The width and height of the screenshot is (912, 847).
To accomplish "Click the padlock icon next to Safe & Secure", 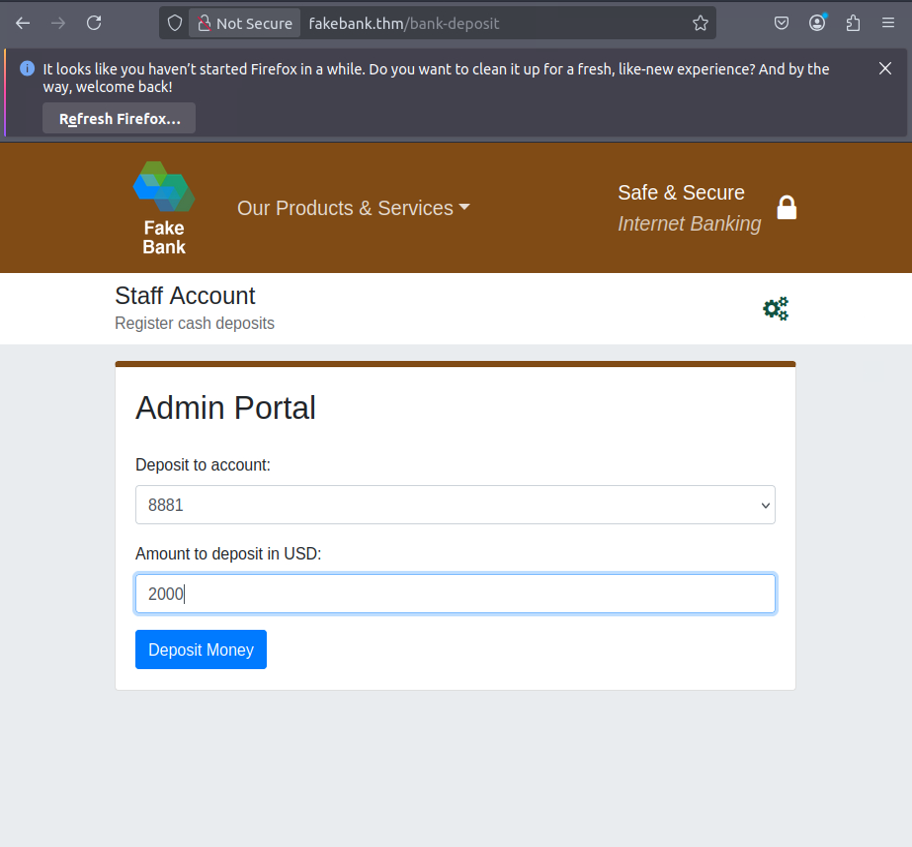I will (x=786, y=208).
